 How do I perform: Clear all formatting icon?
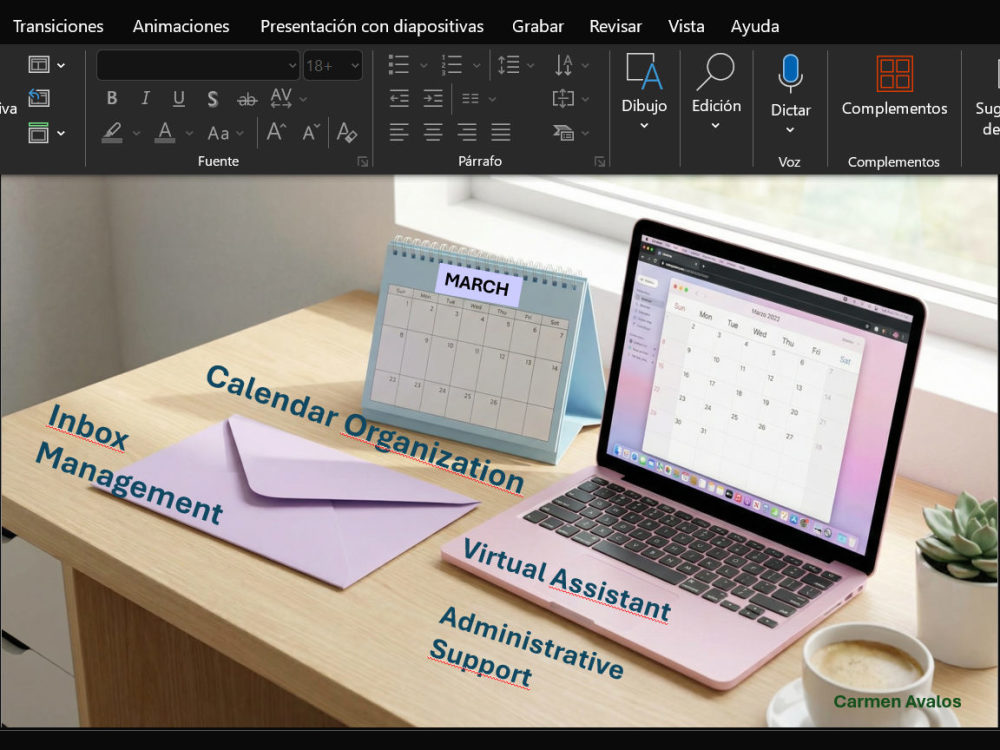tap(346, 132)
